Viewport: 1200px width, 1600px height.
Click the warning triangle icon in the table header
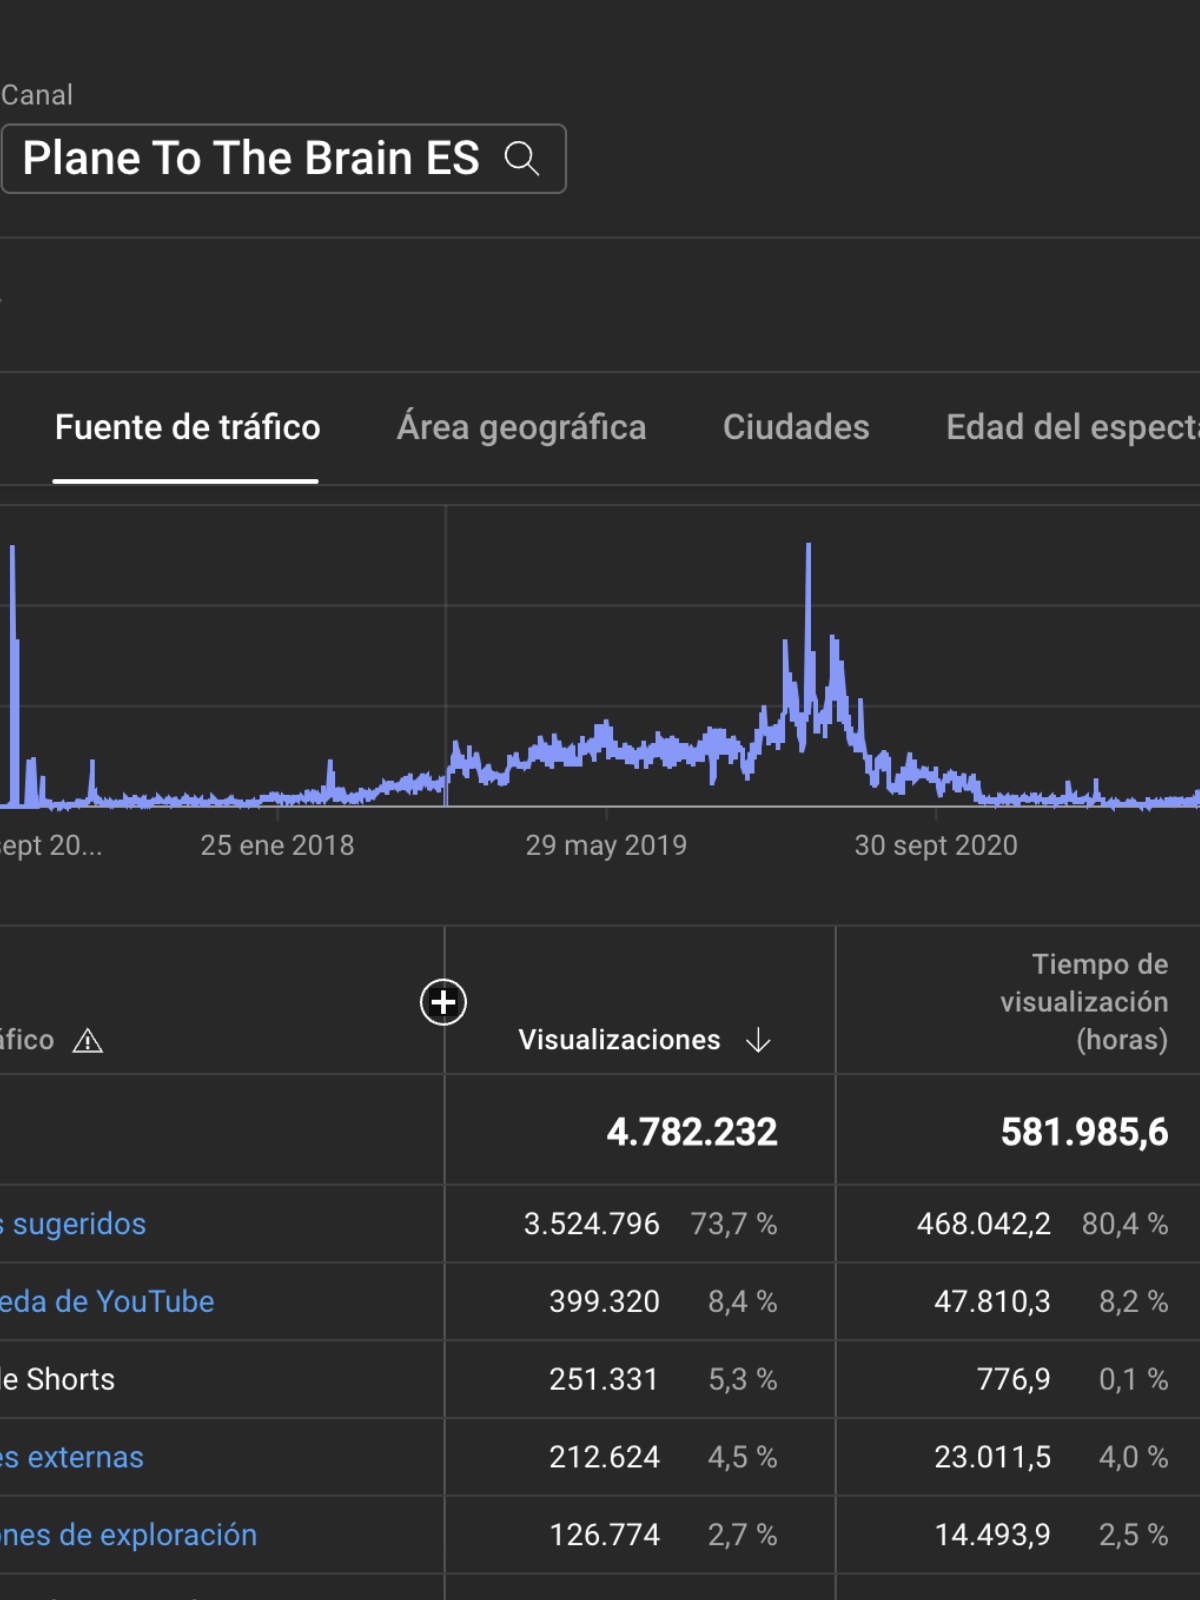point(88,1041)
